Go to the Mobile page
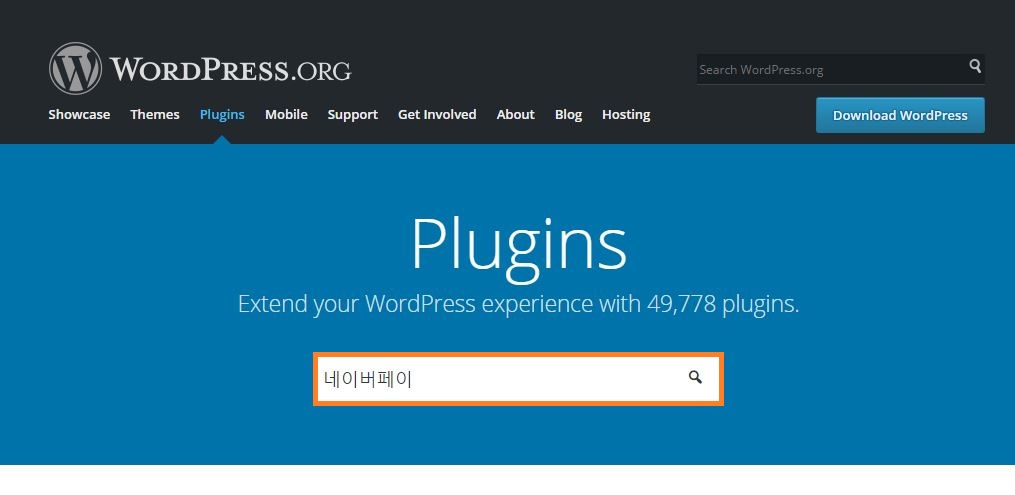This screenshot has width=1015, height=495. click(x=286, y=115)
